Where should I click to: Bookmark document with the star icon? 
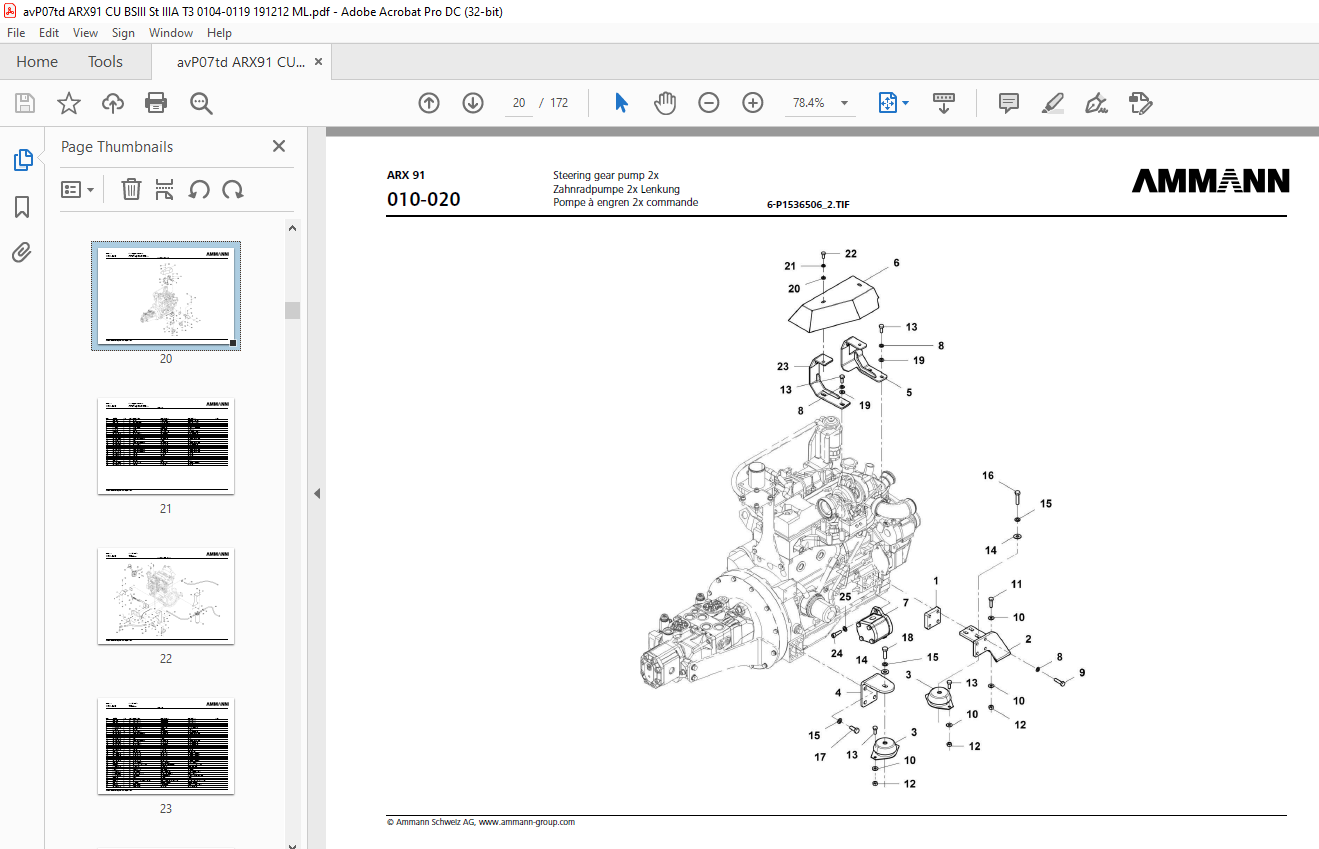(x=68, y=103)
